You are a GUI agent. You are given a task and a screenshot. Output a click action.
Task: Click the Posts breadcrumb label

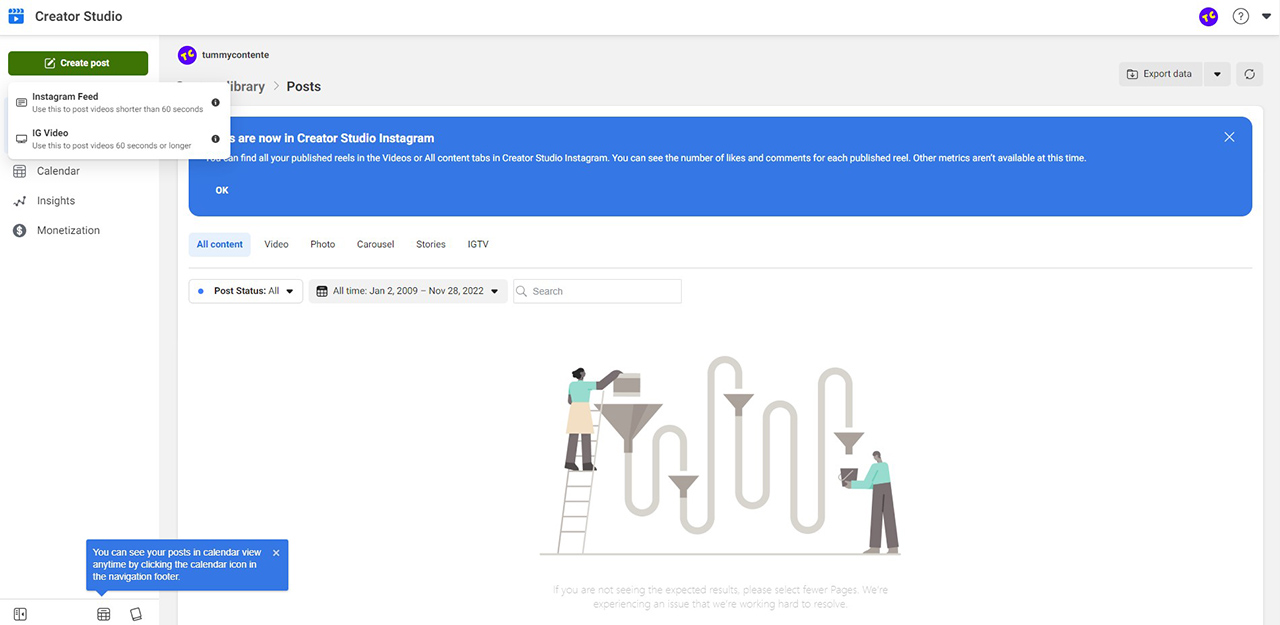(x=304, y=87)
